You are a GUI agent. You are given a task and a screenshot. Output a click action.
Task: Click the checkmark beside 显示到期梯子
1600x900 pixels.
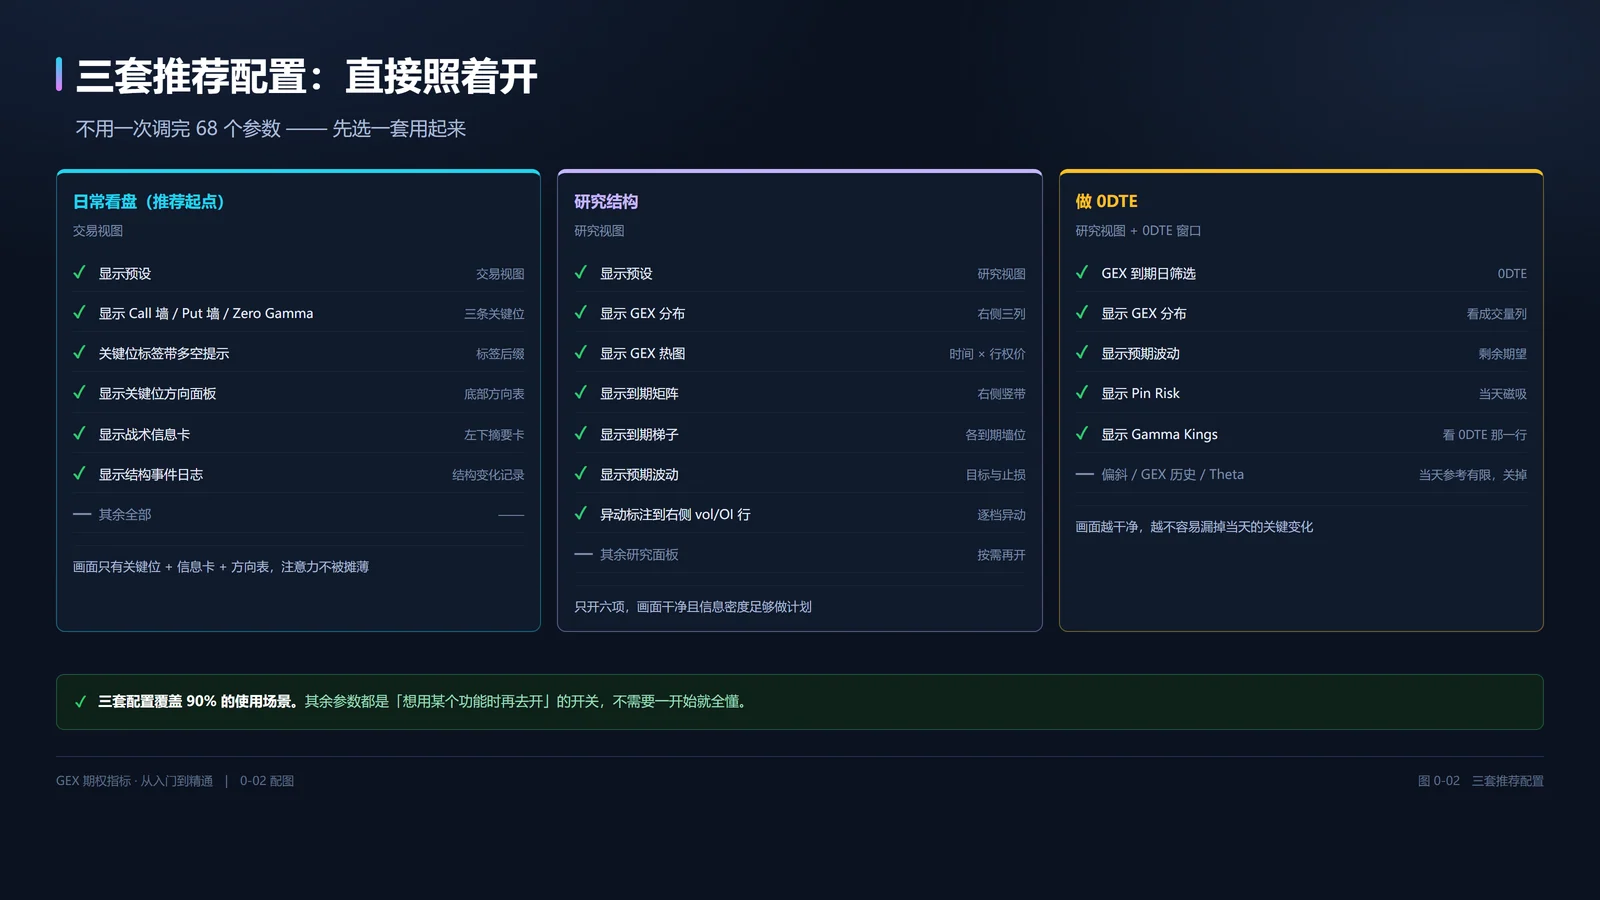point(581,434)
